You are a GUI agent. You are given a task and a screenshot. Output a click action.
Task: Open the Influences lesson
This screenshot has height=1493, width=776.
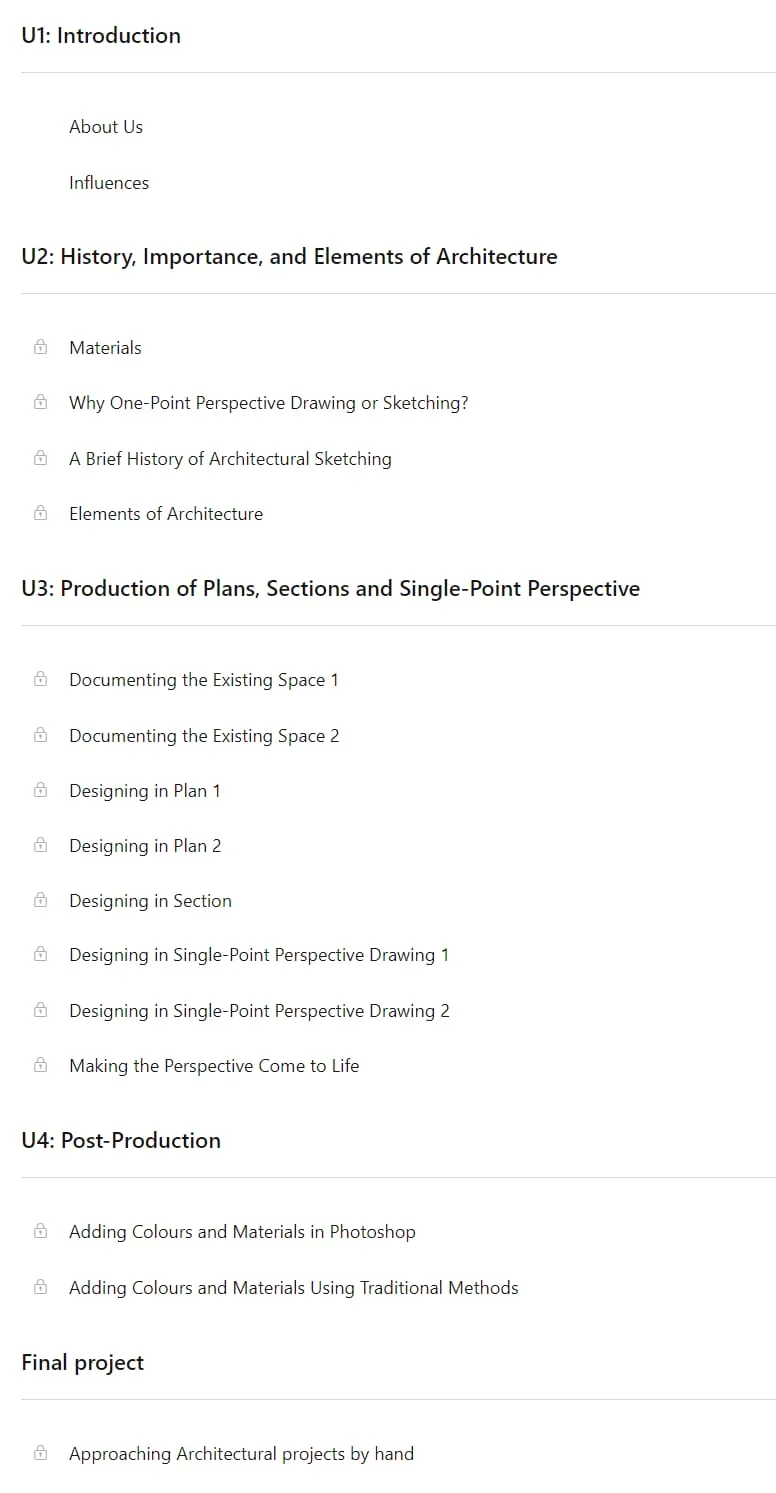109,183
